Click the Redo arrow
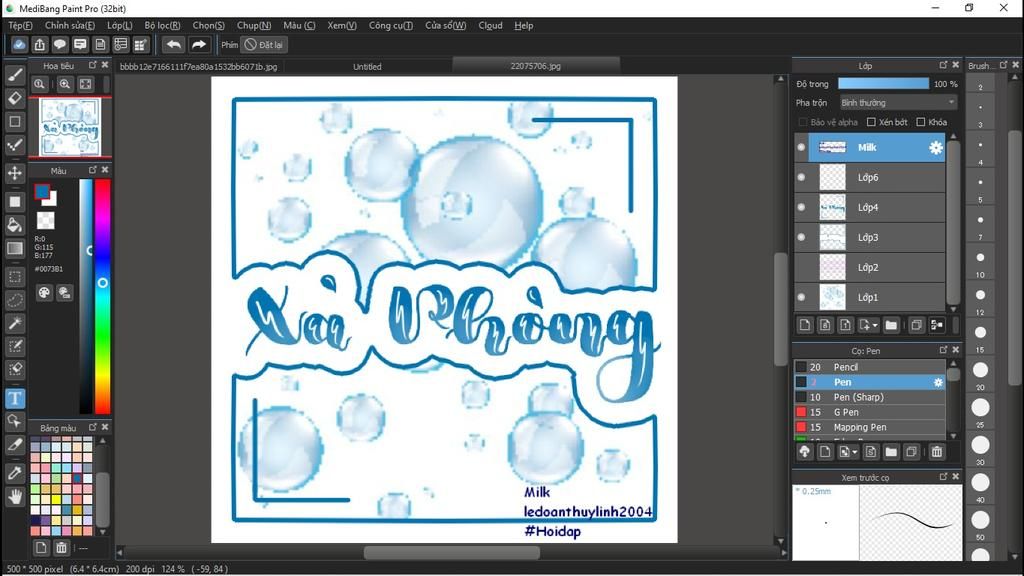This screenshot has height=576, width=1024. point(199,44)
